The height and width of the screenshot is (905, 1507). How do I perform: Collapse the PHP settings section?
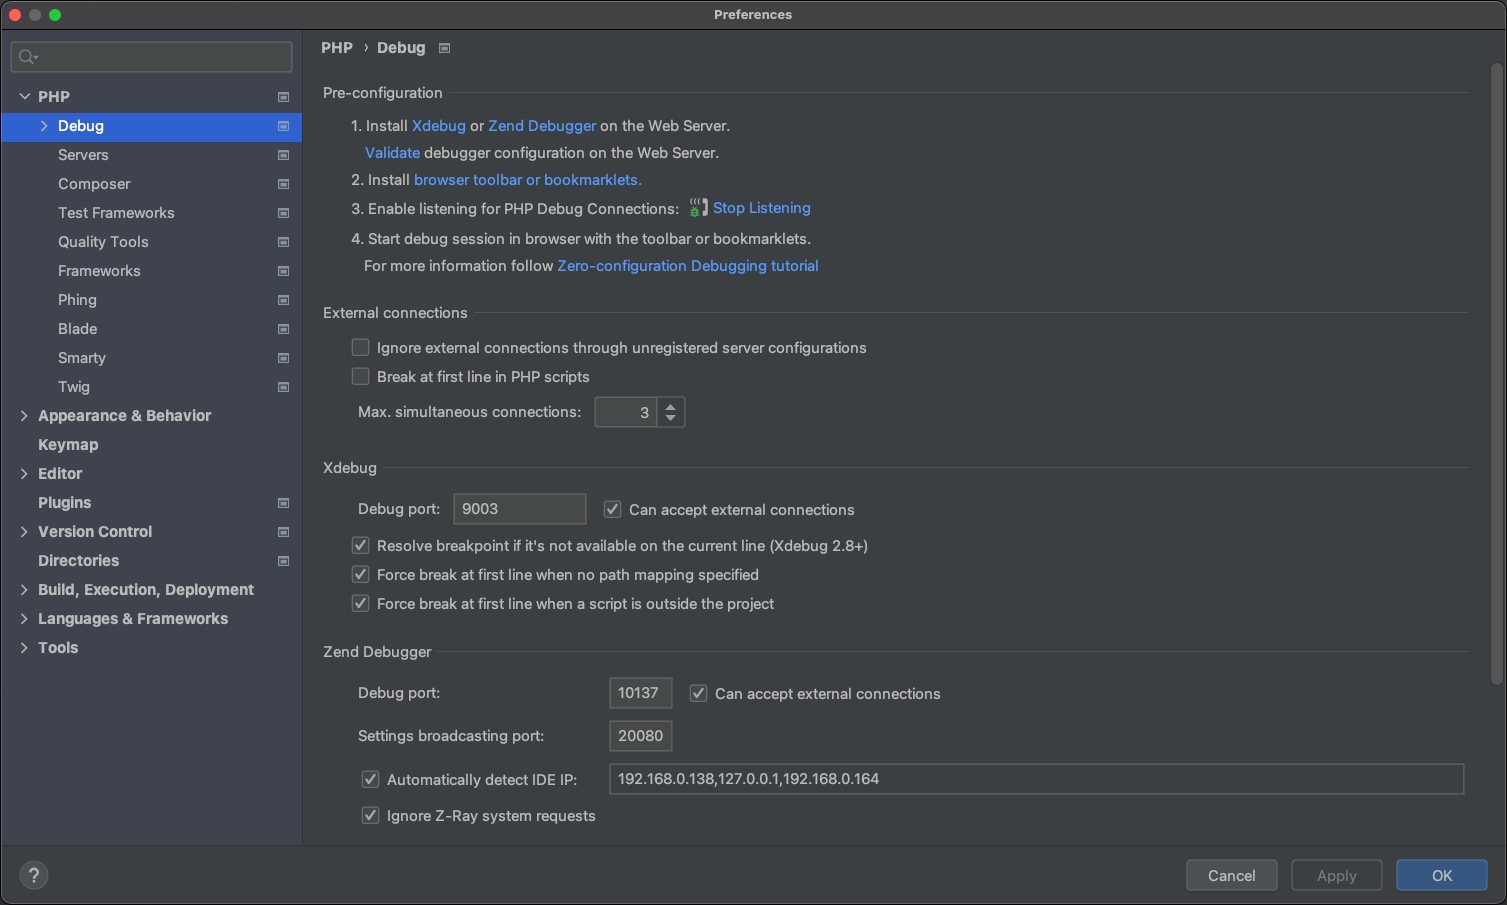click(x=24, y=97)
